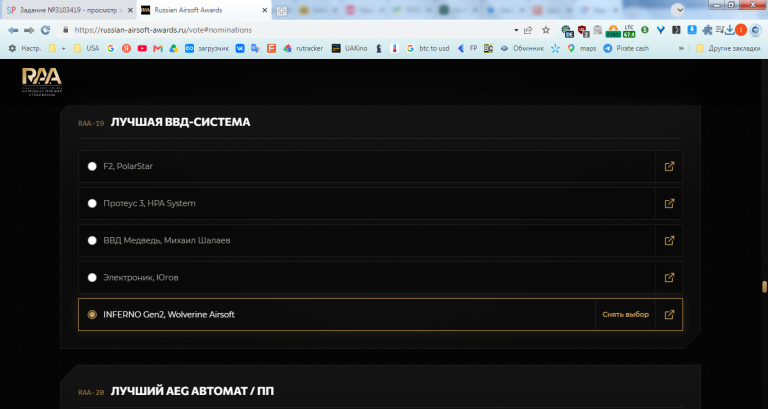
Task: Show hidden bookmarks with the » chevron
Action: point(681,48)
